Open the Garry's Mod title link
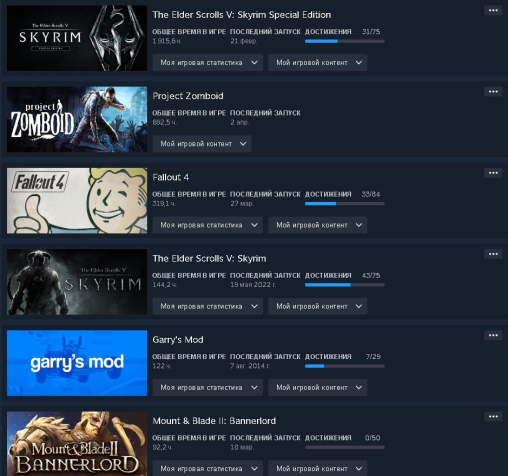This screenshot has height=476, width=508. click(x=178, y=340)
